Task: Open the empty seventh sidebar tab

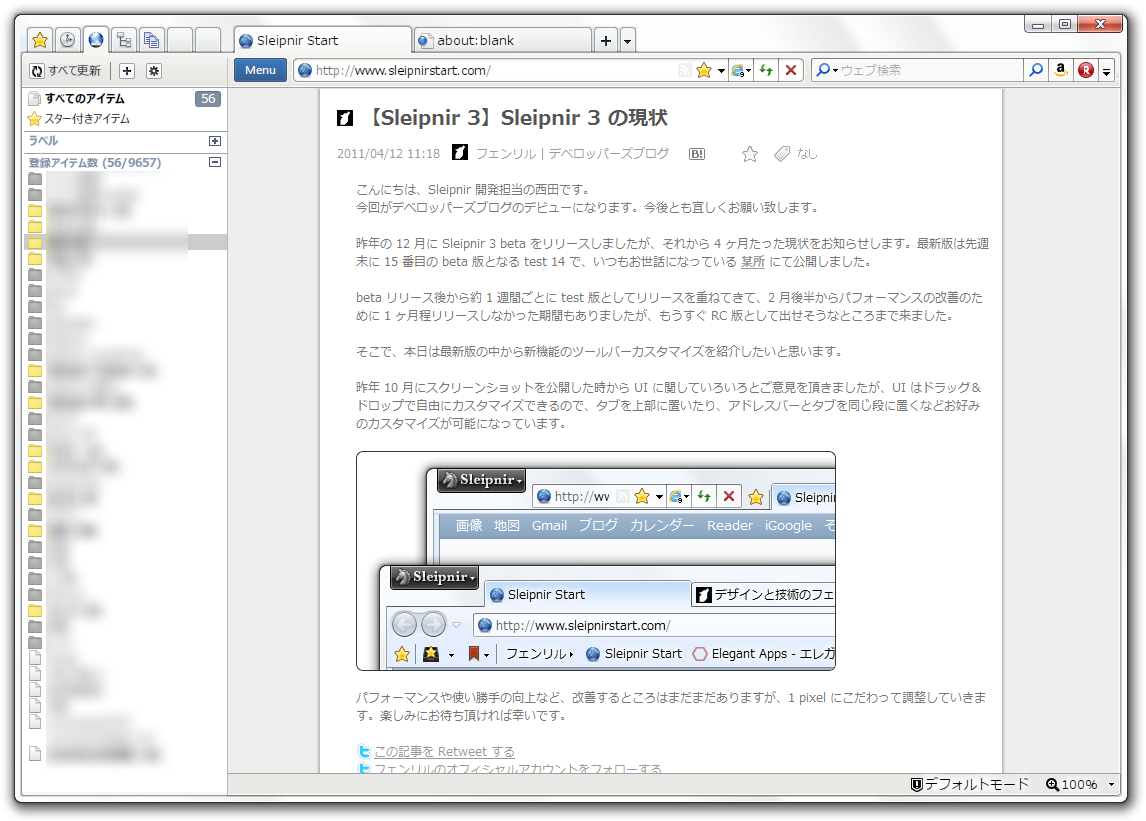Action: coord(208,40)
